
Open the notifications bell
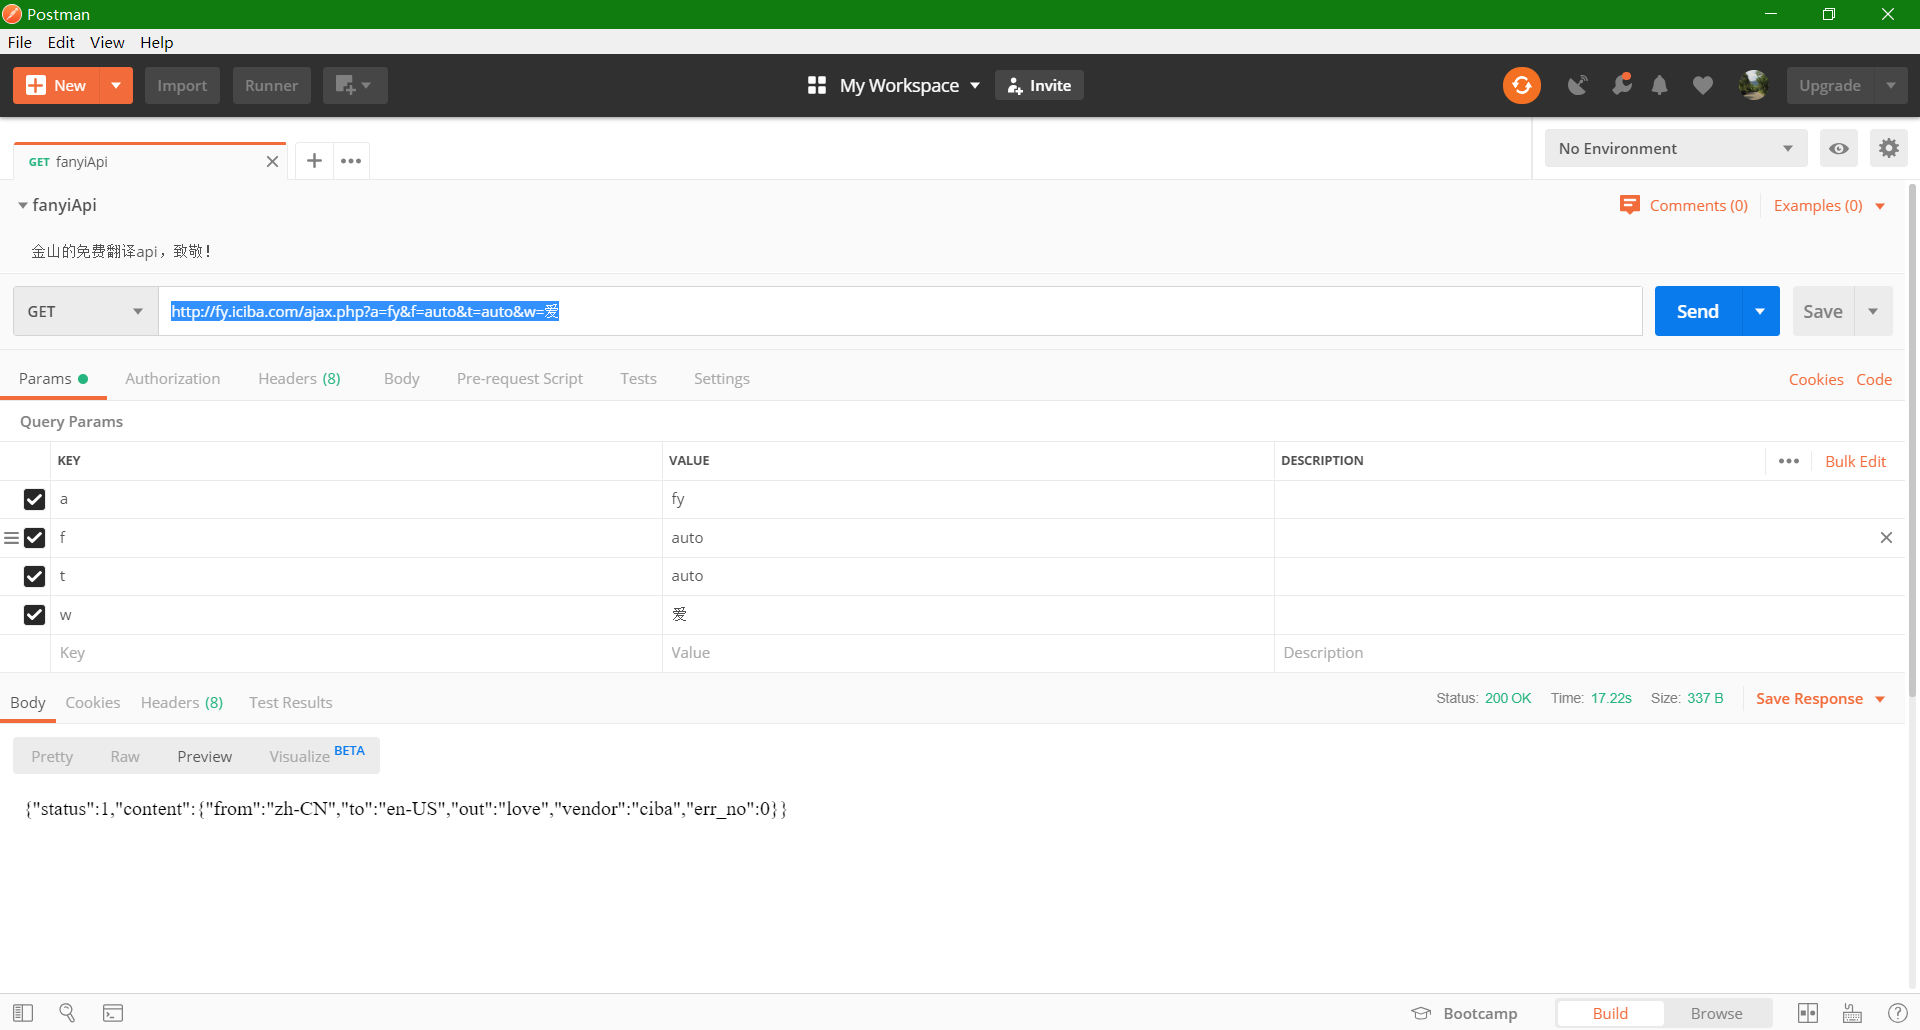tap(1660, 85)
